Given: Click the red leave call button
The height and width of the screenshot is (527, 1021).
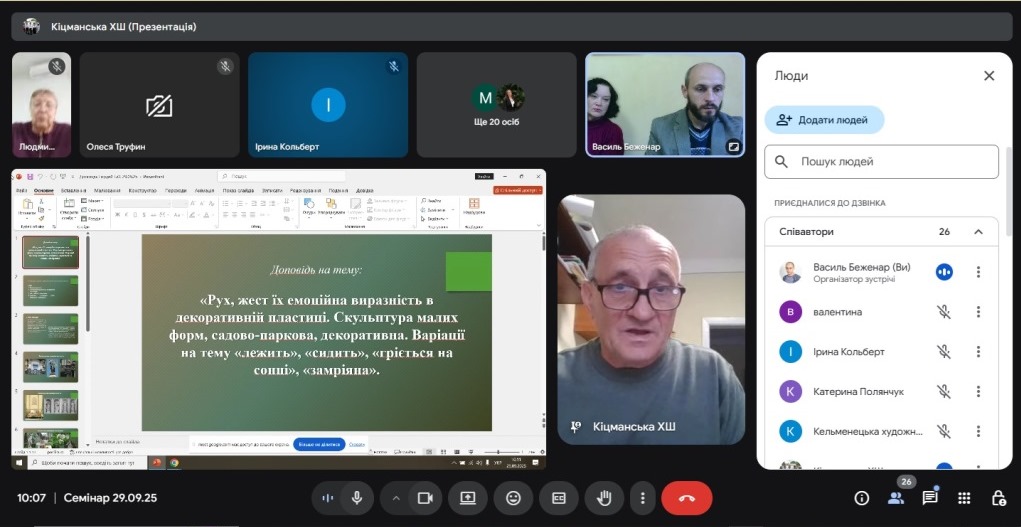Looking at the screenshot, I should (x=686, y=498).
